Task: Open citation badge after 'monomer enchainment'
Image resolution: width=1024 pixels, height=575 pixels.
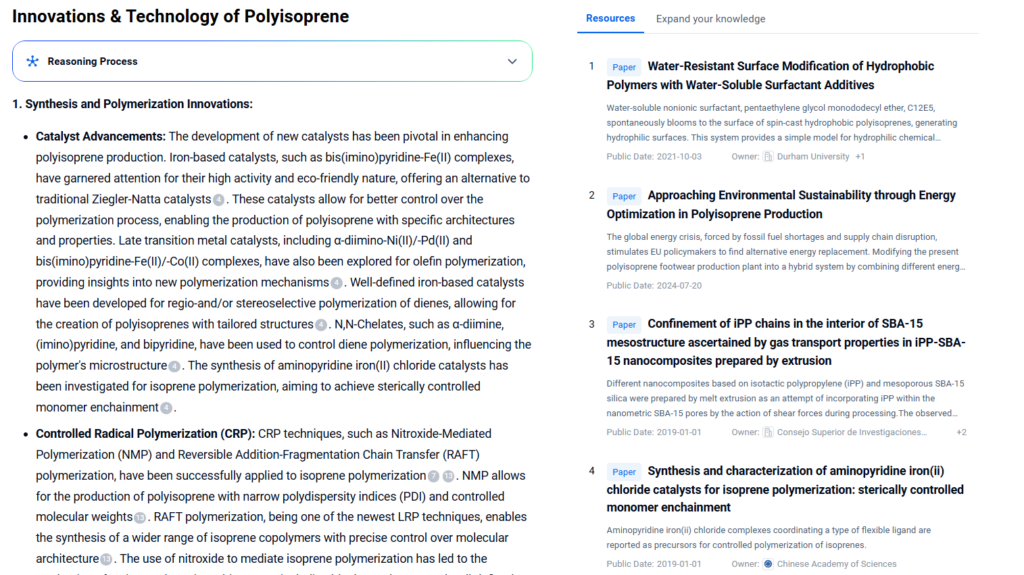Action: [166, 408]
